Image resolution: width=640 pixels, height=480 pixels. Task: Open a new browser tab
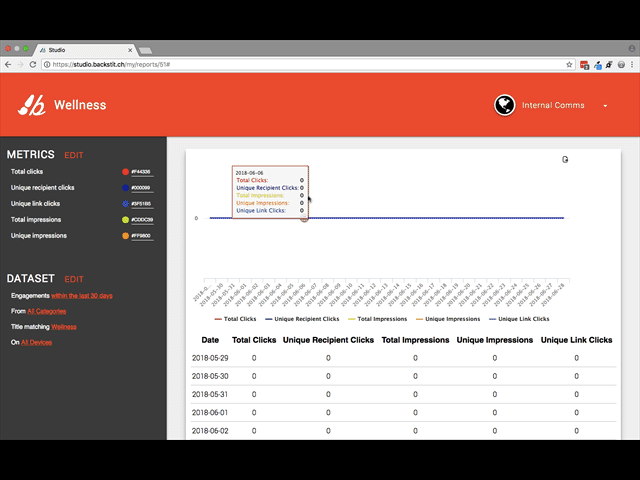coord(146,51)
